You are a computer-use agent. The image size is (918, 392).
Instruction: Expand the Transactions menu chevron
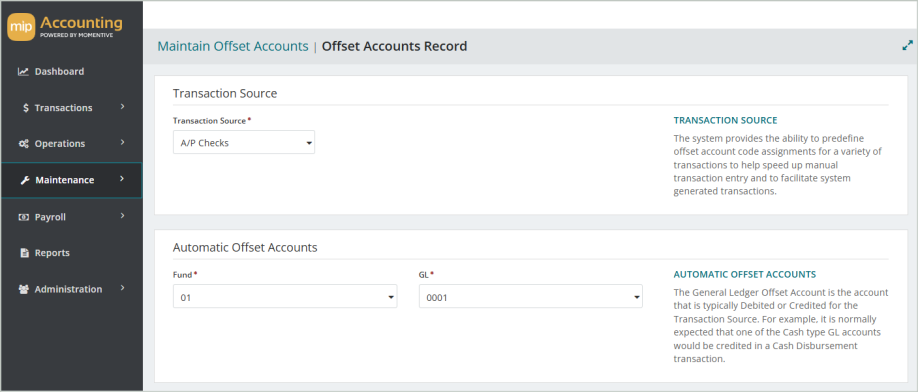point(122,107)
